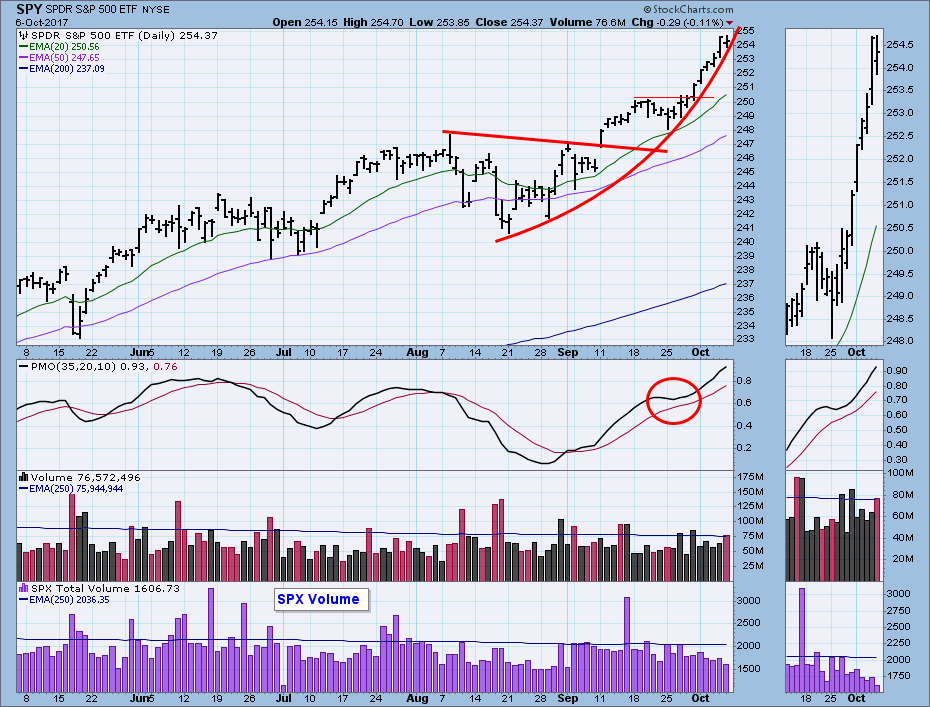This screenshot has width=930, height=707.
Task: Click the 240 price axis label
Action: [747, 241]
